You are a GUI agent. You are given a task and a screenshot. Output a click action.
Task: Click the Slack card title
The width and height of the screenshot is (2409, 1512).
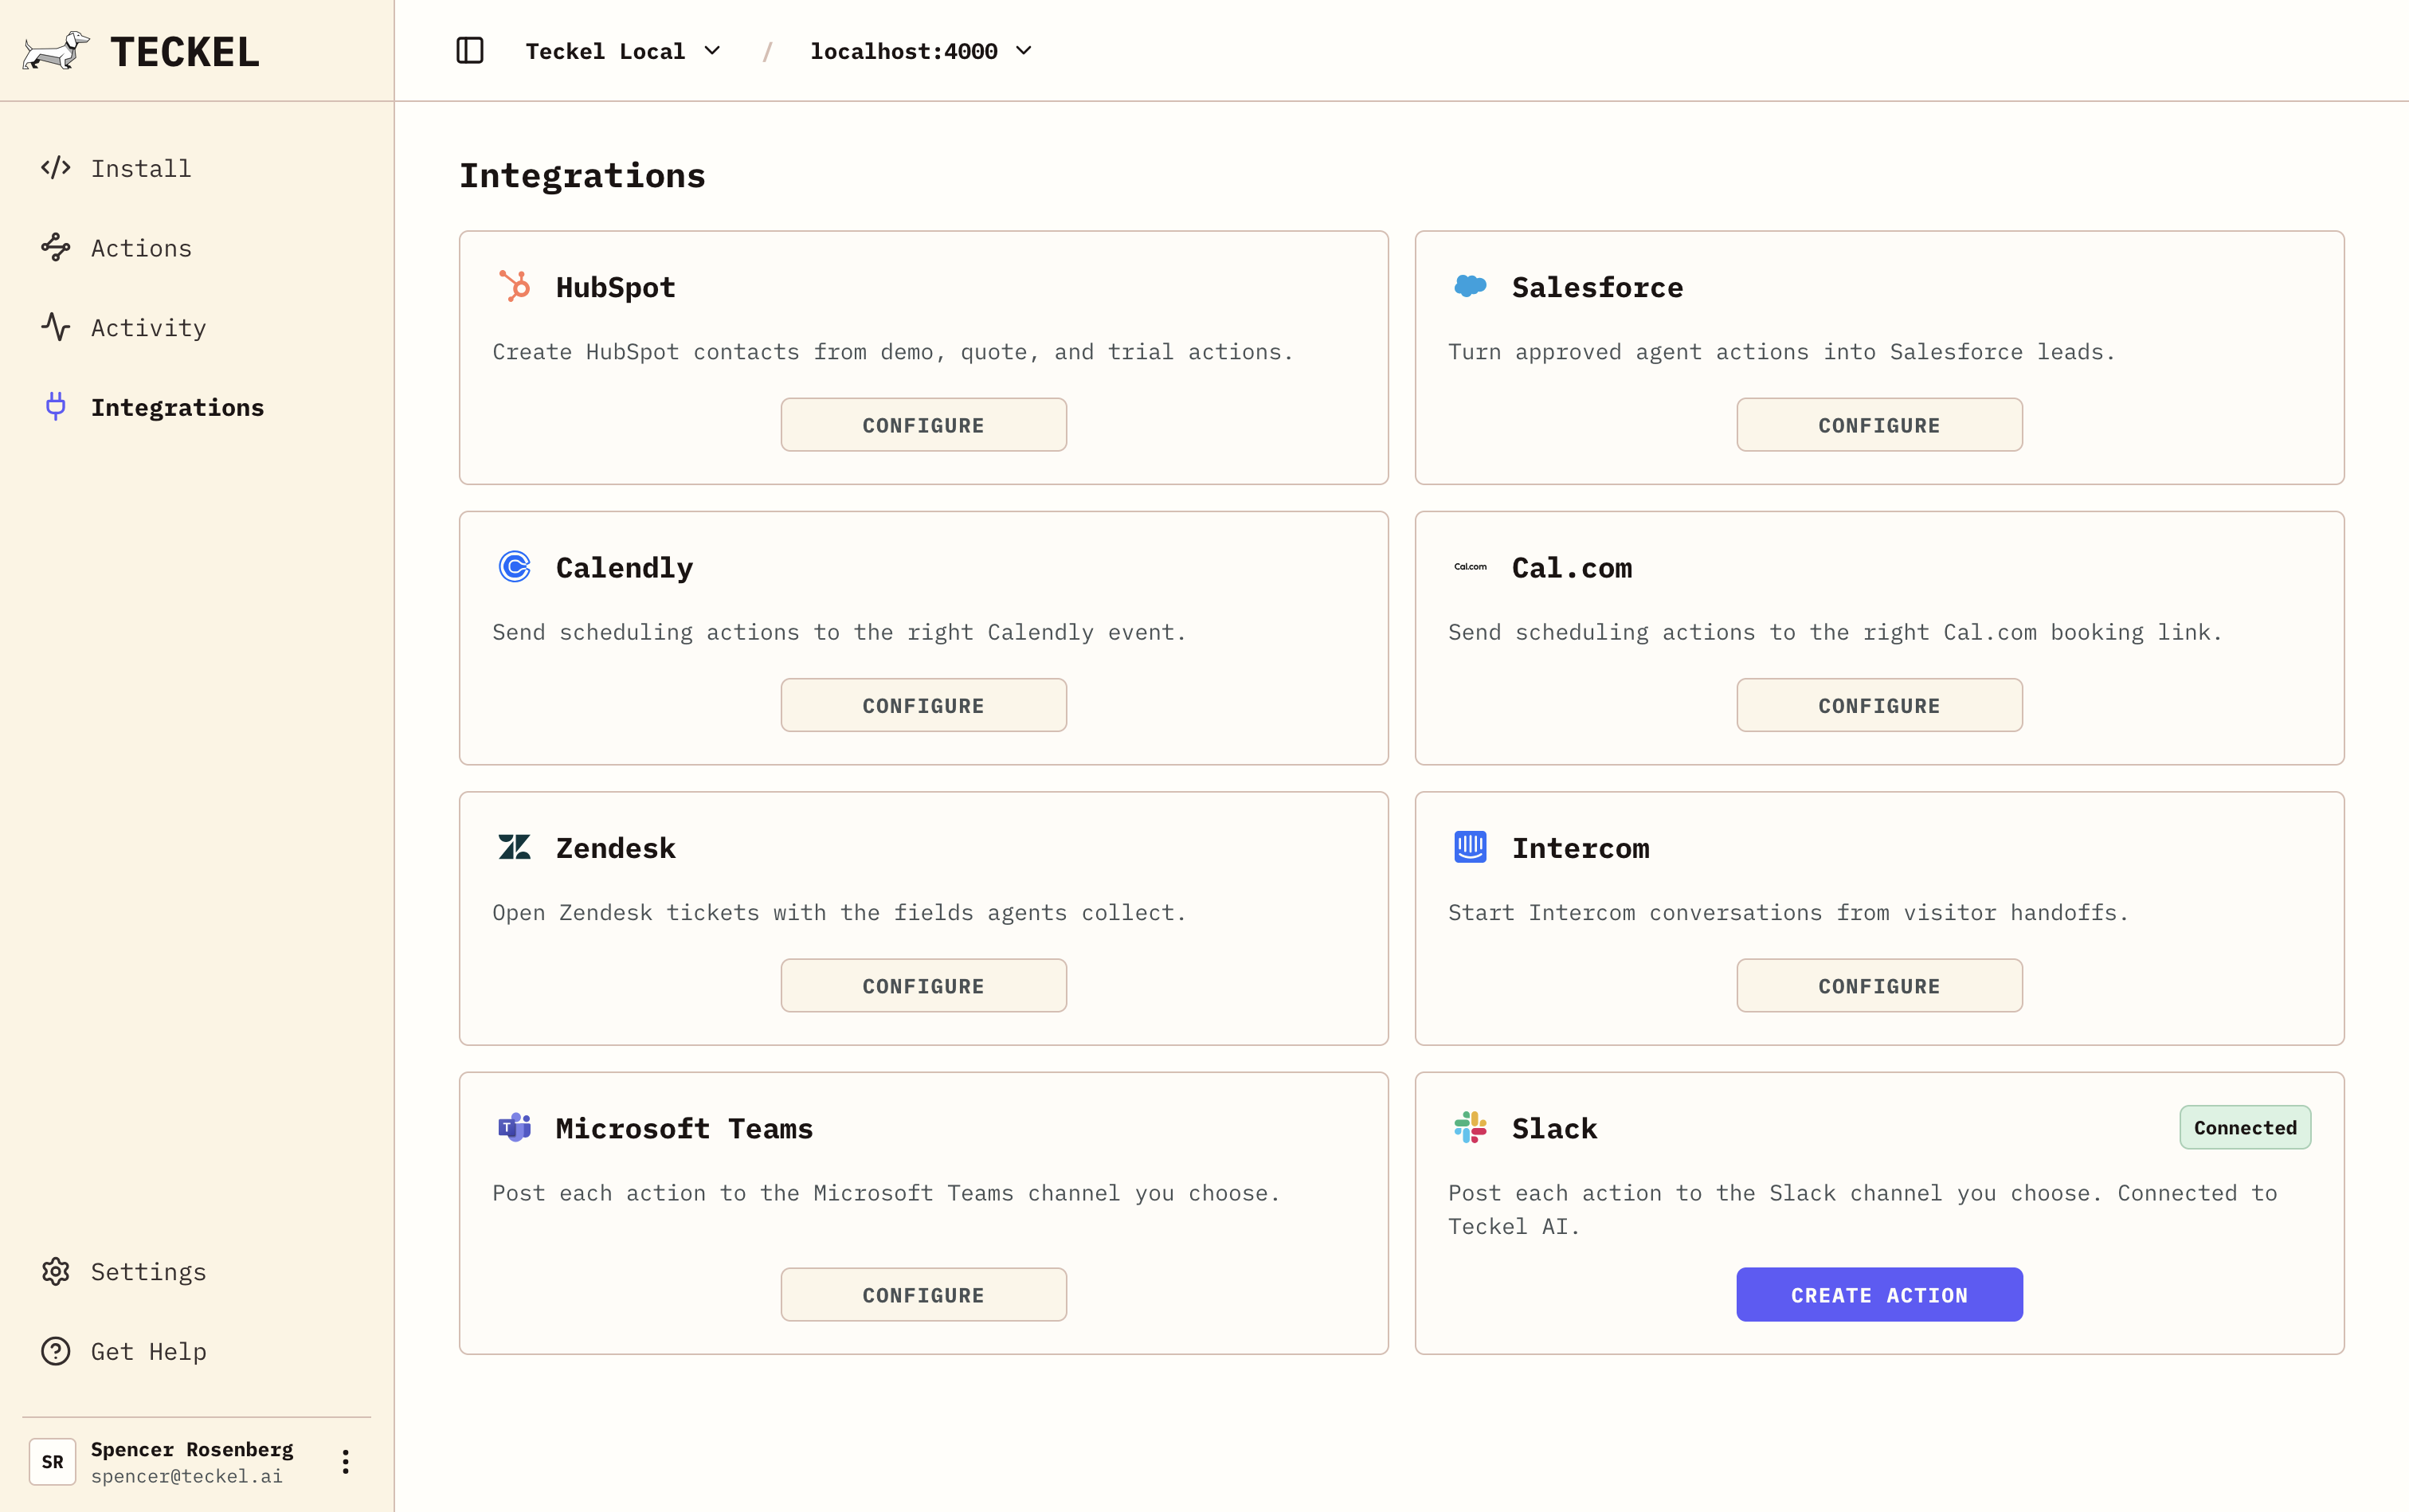pos(1554,1128)
